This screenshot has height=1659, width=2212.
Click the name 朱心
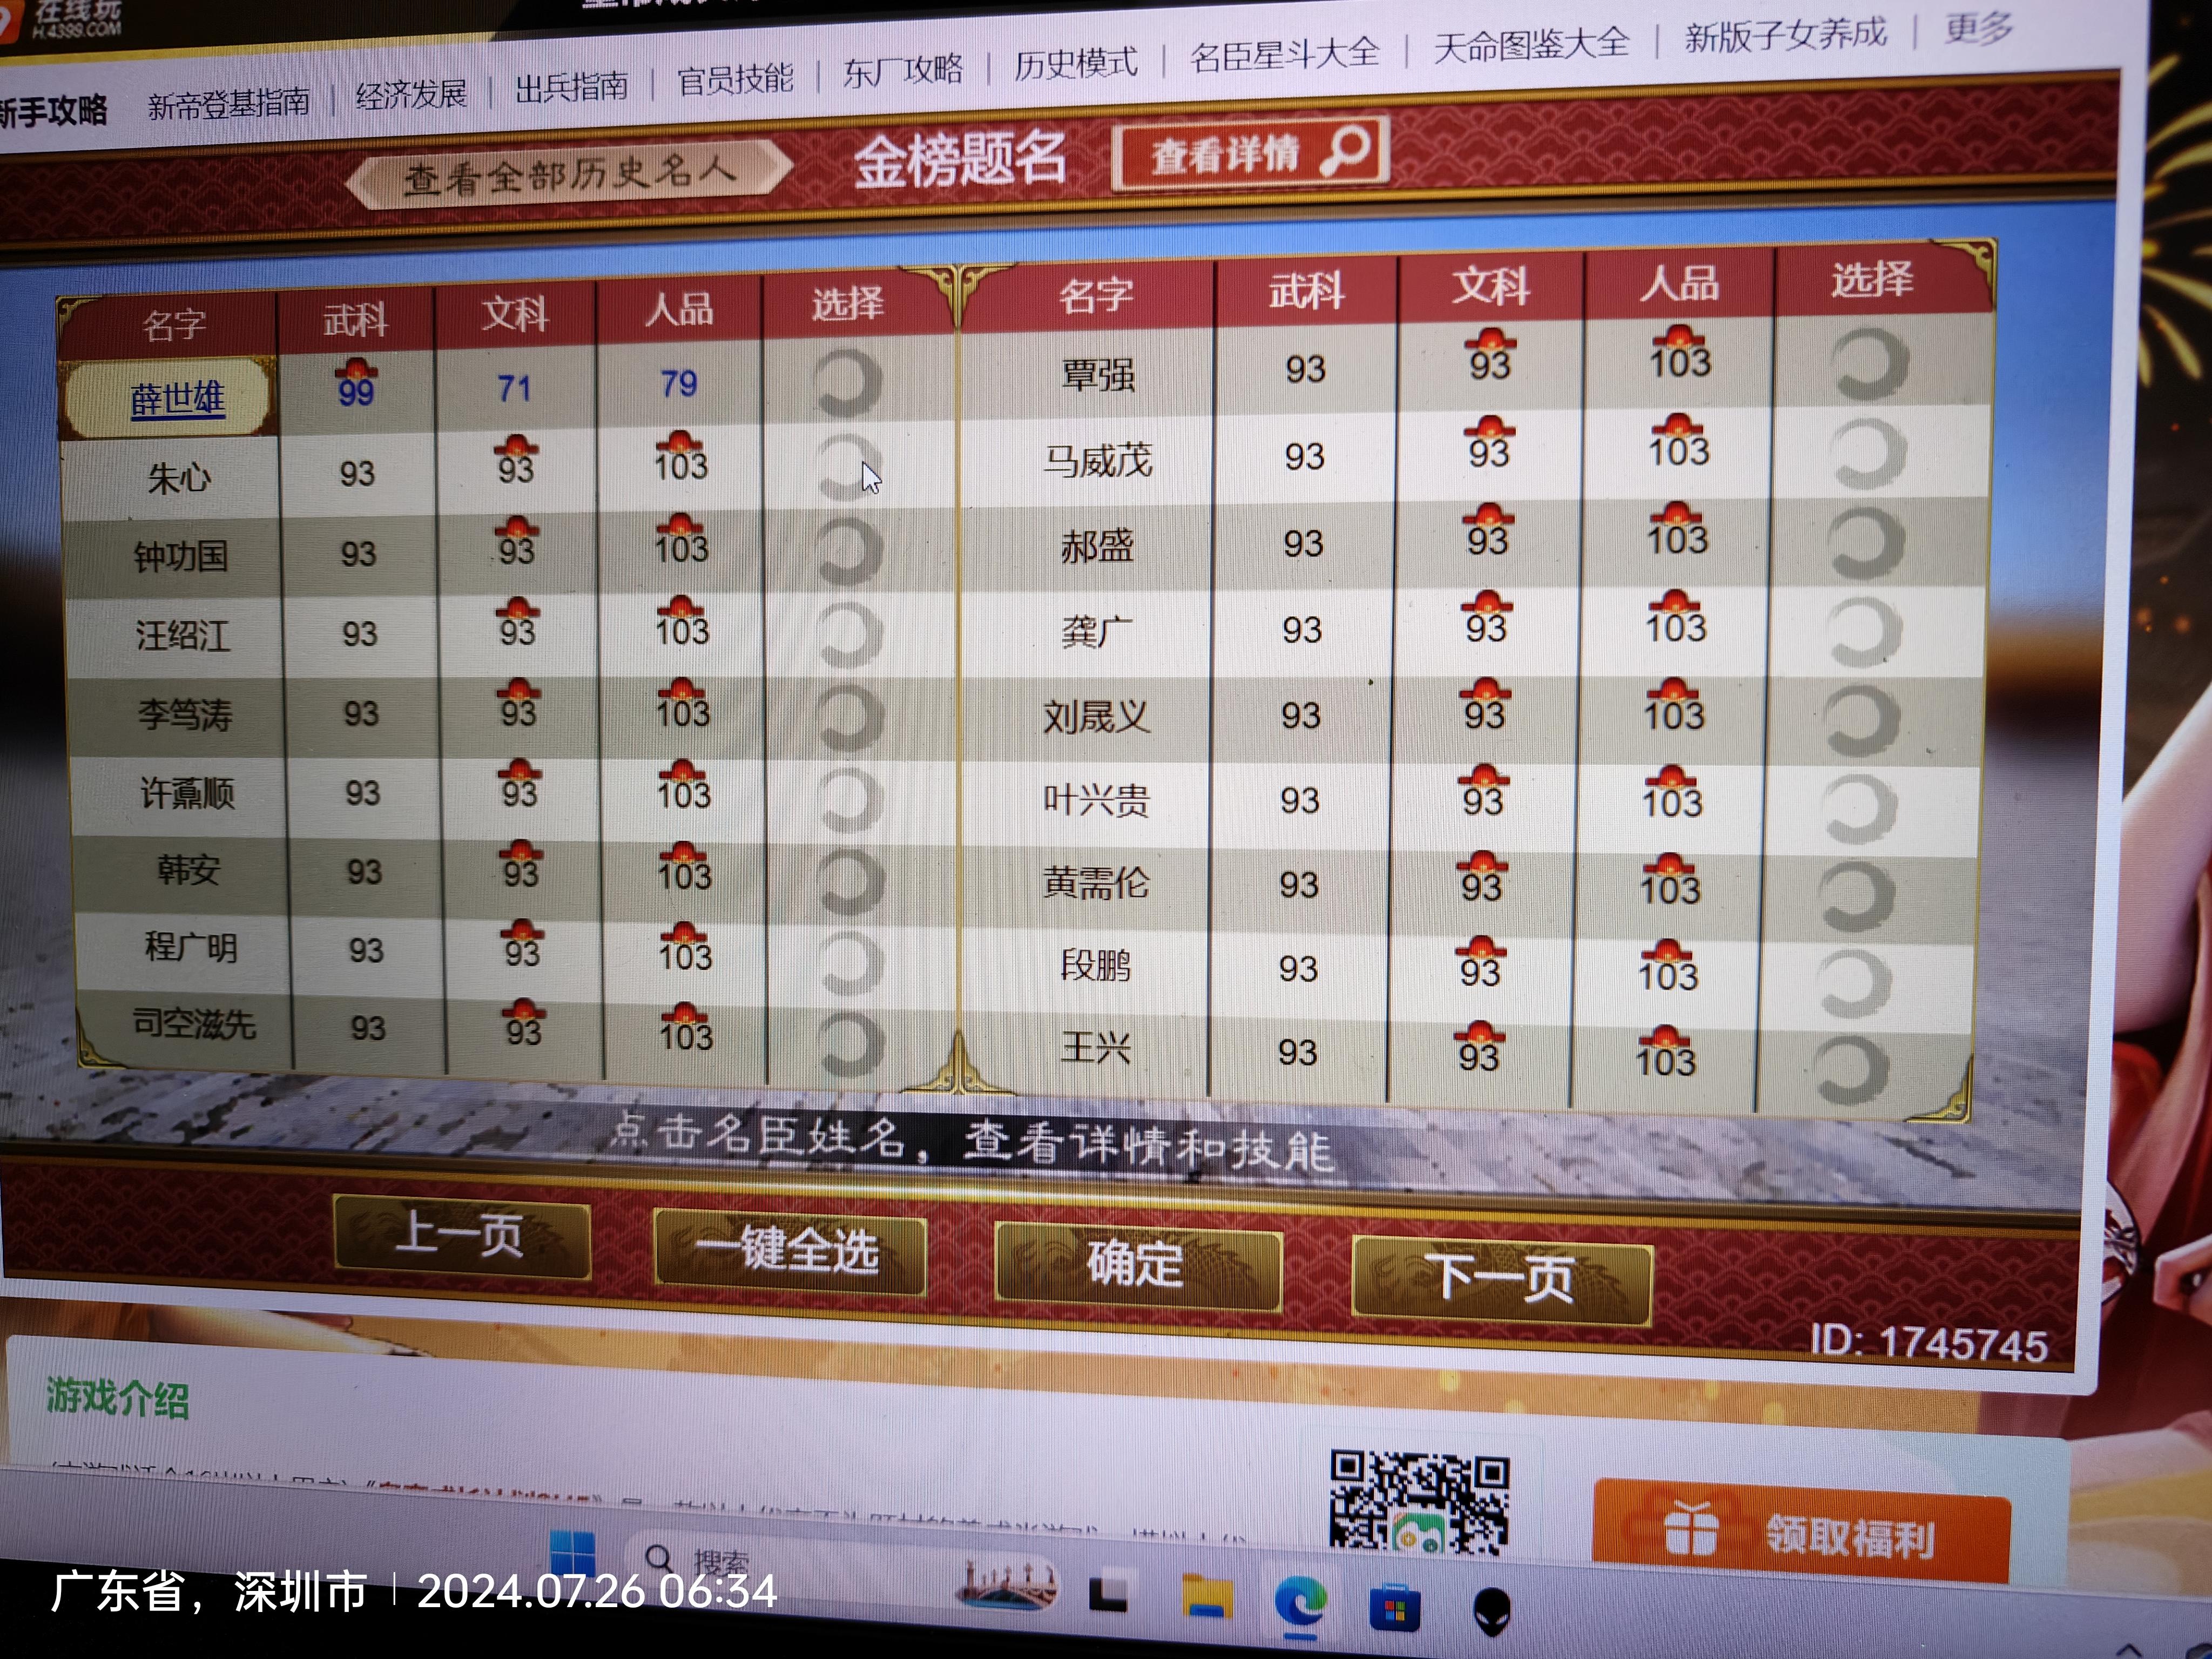[180, 478]
